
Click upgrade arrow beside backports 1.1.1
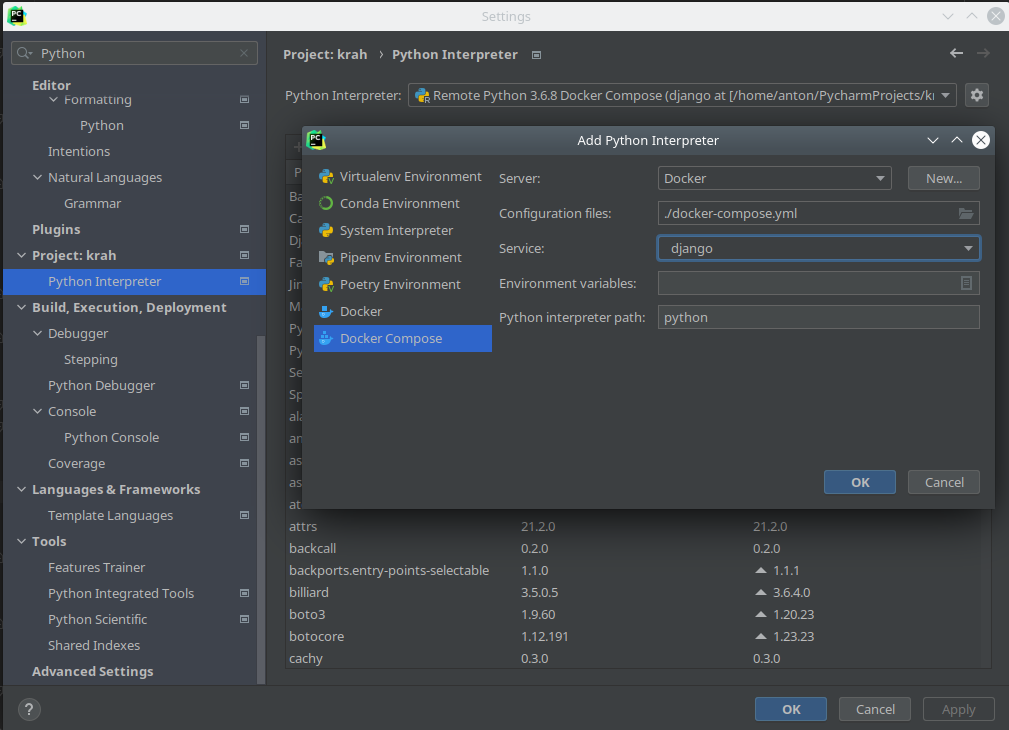point(761,570)
